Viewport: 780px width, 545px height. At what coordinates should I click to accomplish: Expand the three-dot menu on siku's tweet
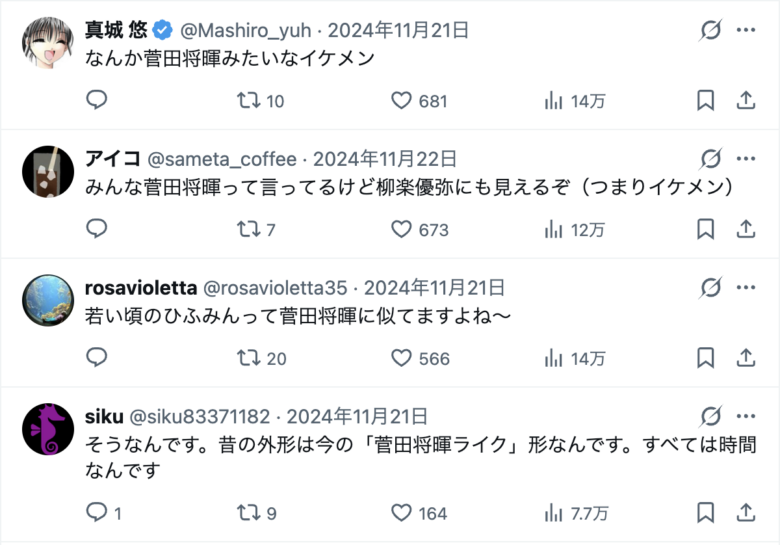[x=745, y=416]
